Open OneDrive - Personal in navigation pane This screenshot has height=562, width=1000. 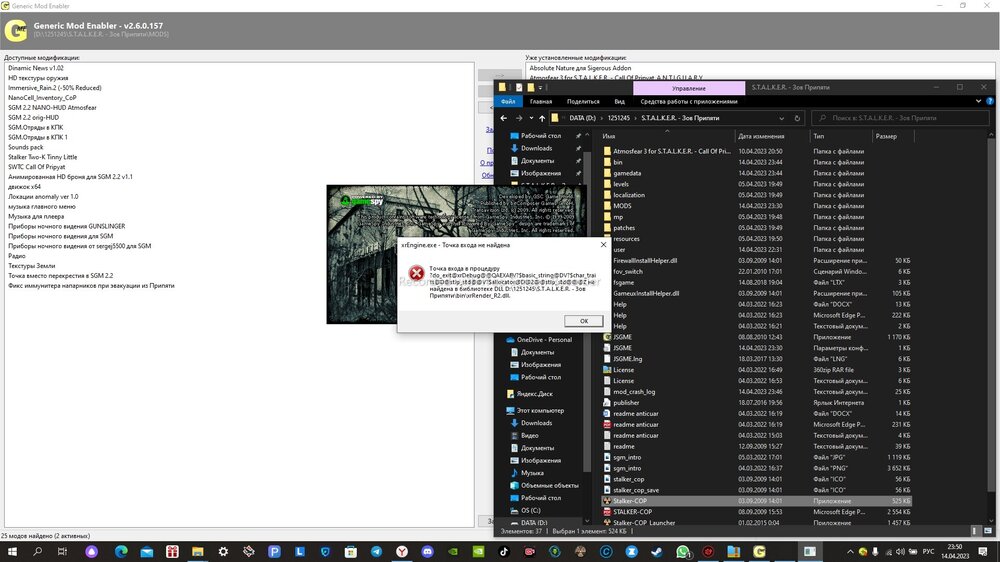[543, 340]
